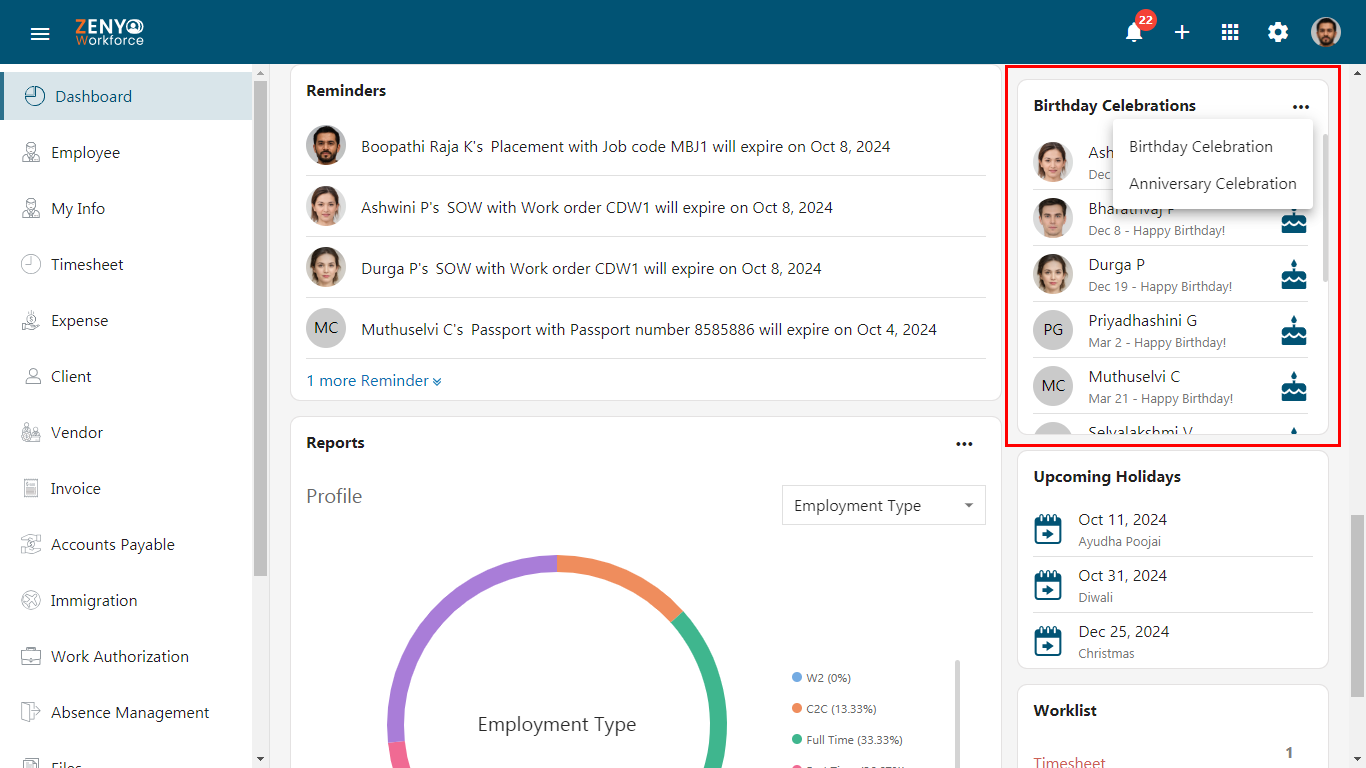Screen dimensions: 1366x768
Task: Click the 'Ayudha Poojai' holiday name
Action: click(1119, 542)
